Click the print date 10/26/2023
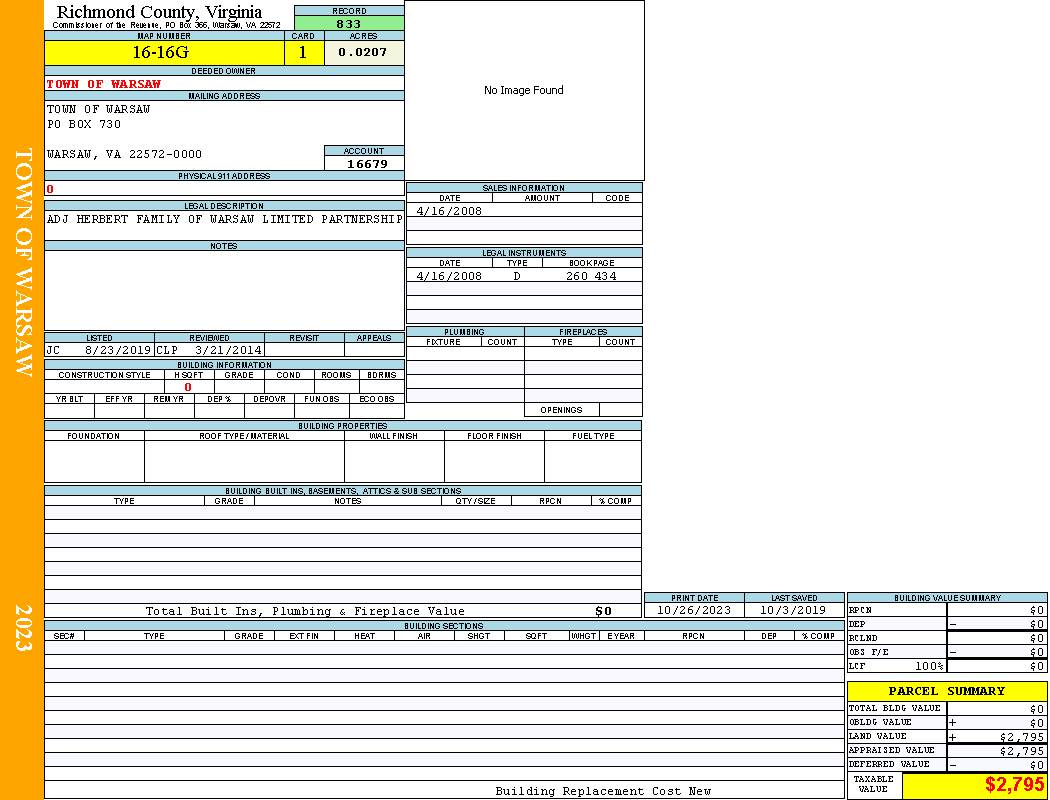Image resolution: width=1050 pixels, height=800 pixels. coord(694,610)
